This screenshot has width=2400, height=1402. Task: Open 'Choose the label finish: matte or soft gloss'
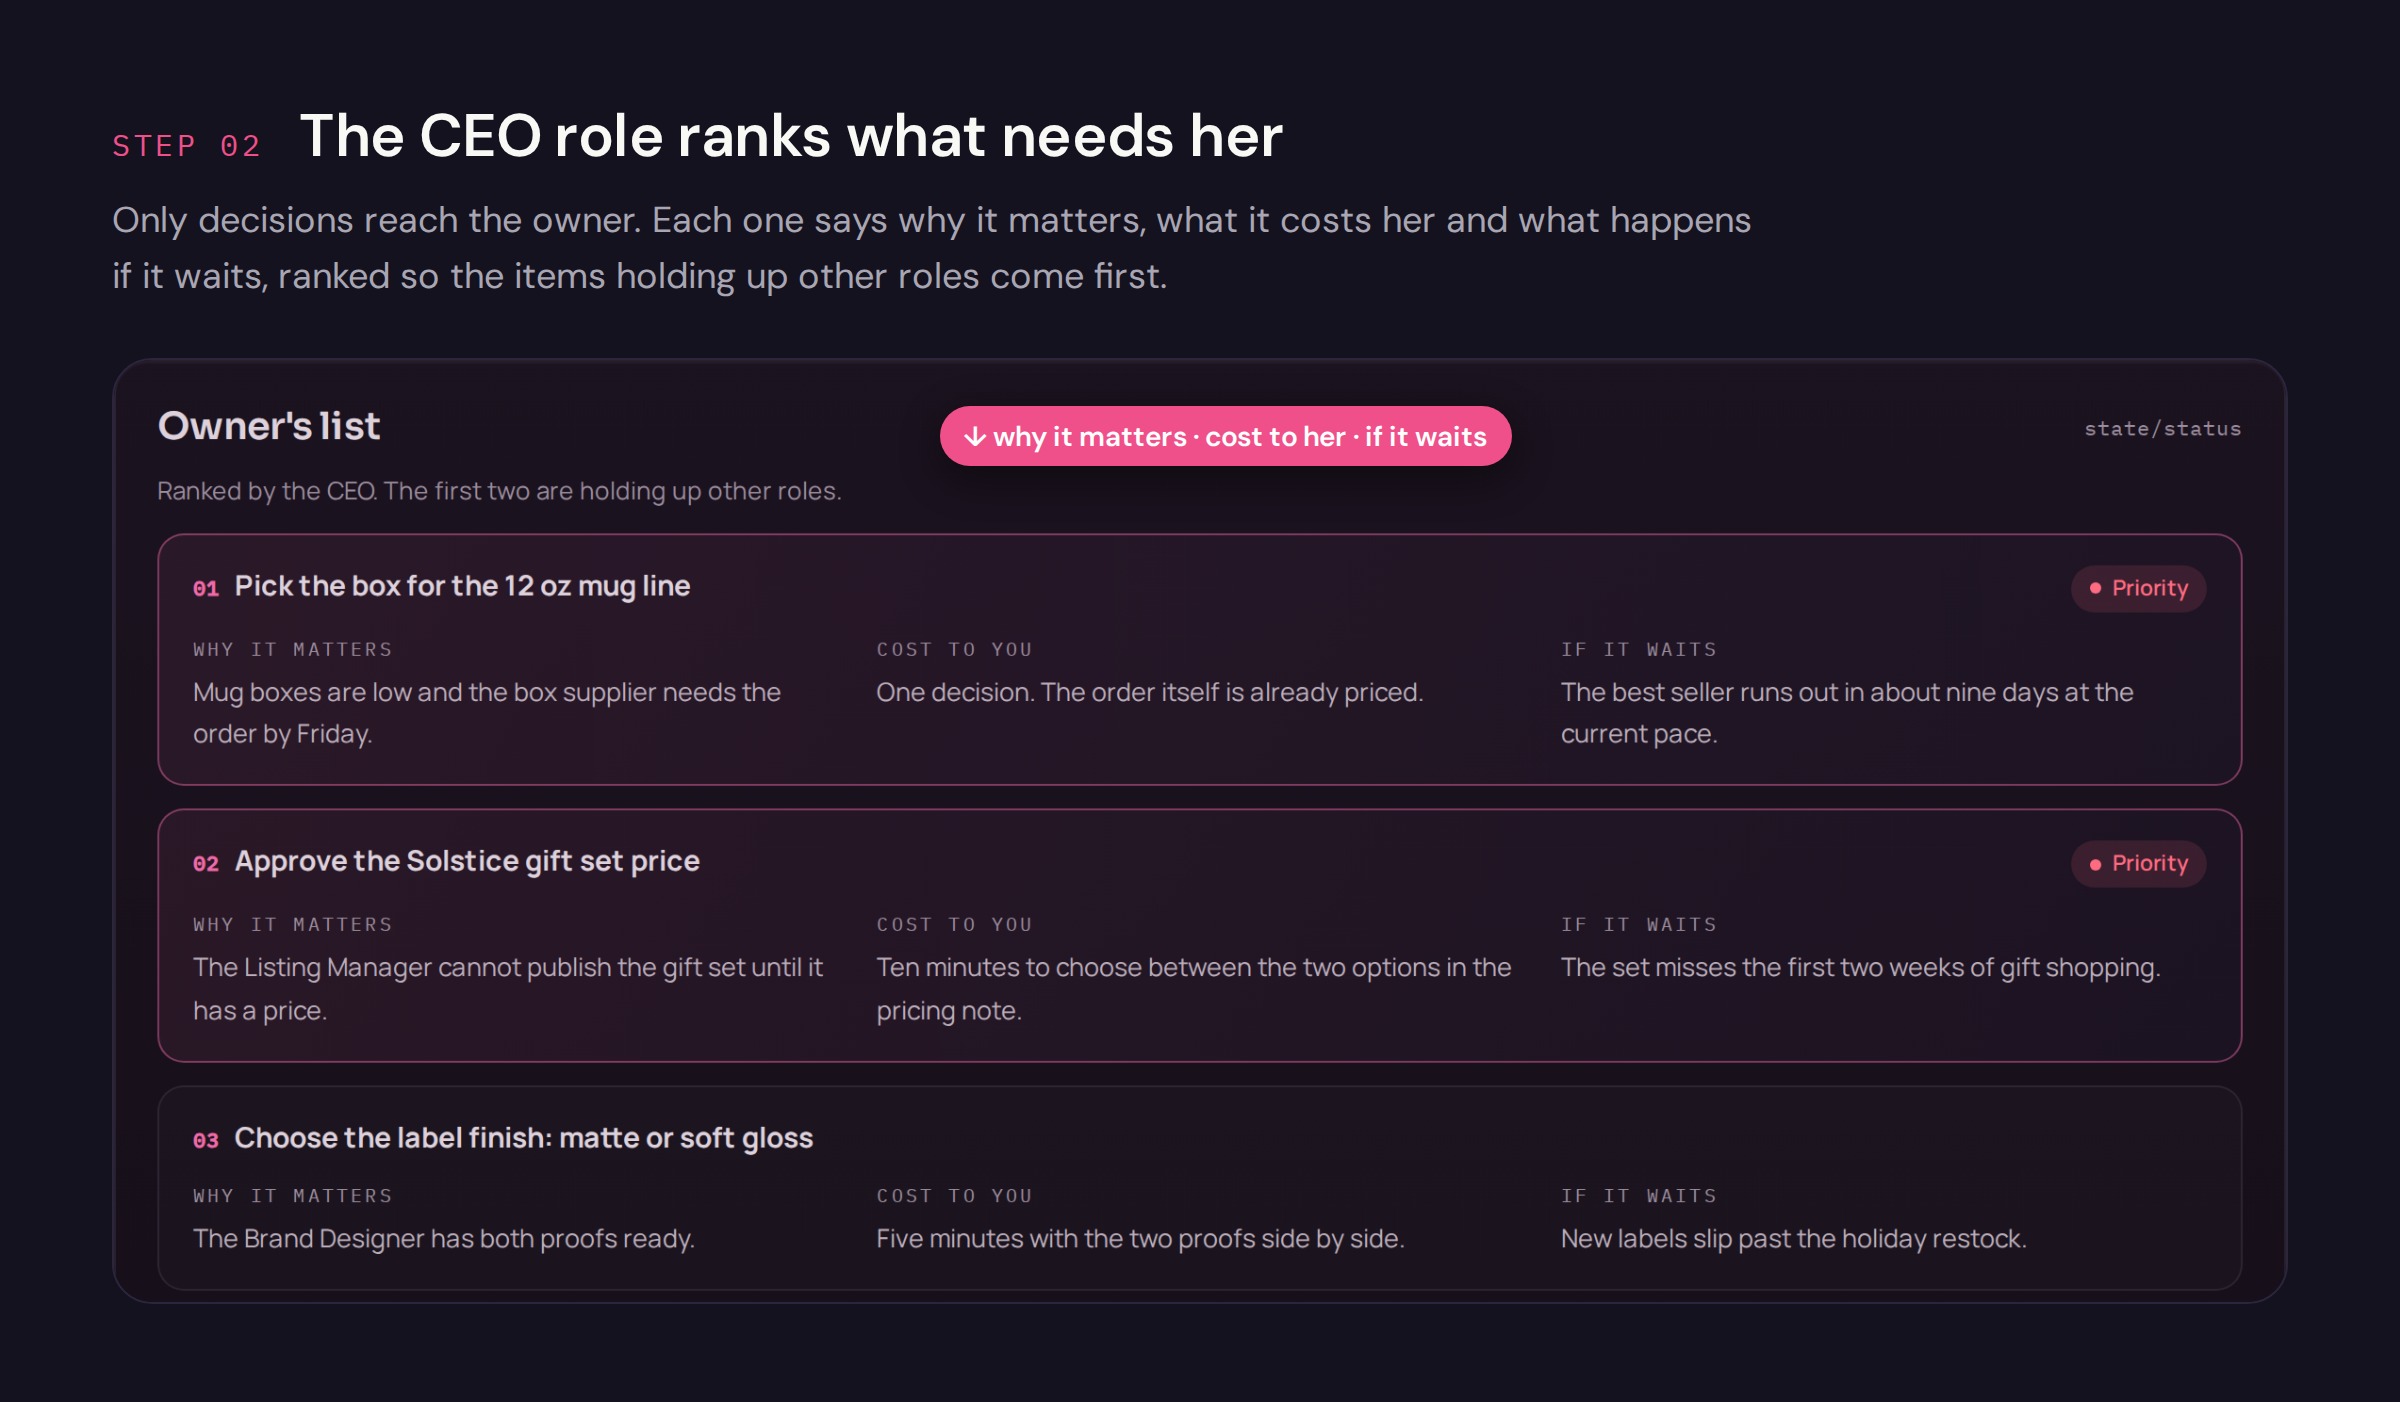pos(524,1138)
